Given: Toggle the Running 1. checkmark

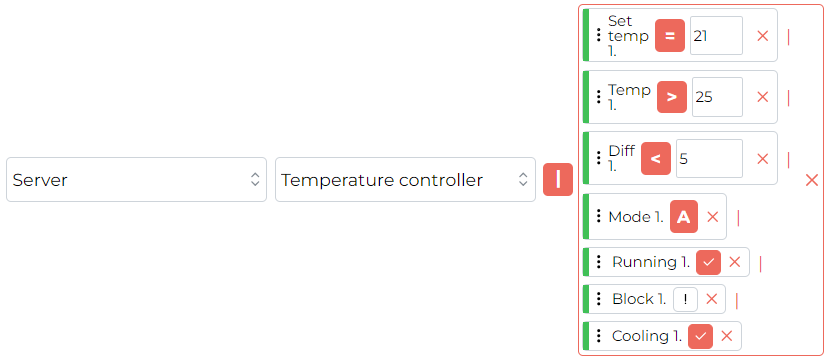Looking at the screenshot, I should (709, 262).
